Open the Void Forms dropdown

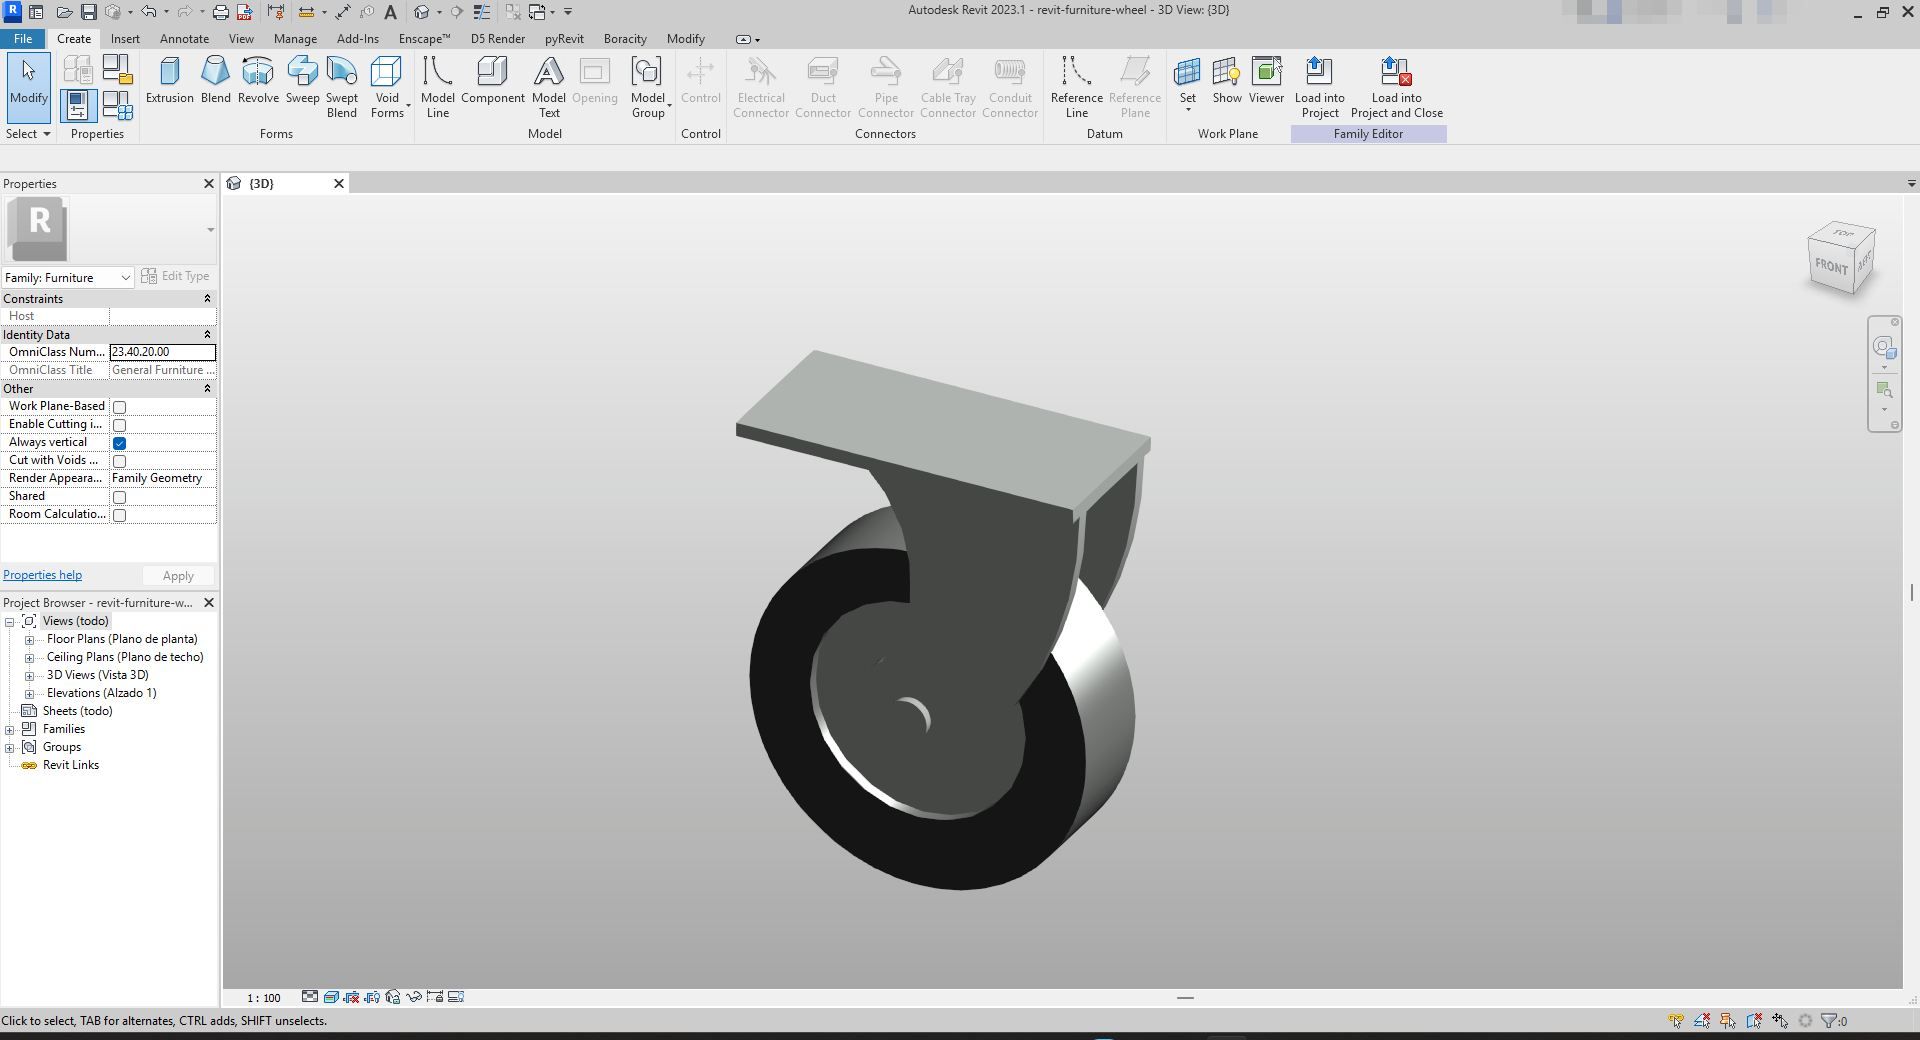[x=387, y=87]
